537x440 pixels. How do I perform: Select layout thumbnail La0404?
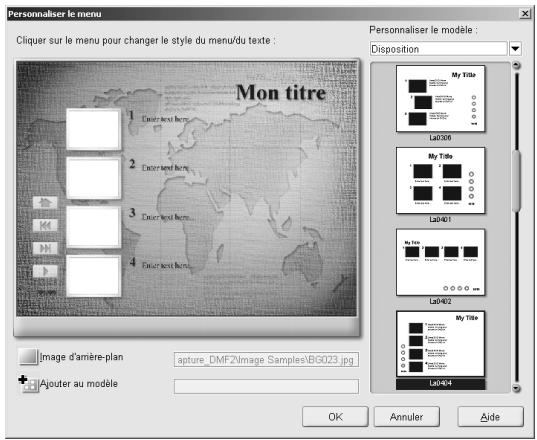click(440, 344)
